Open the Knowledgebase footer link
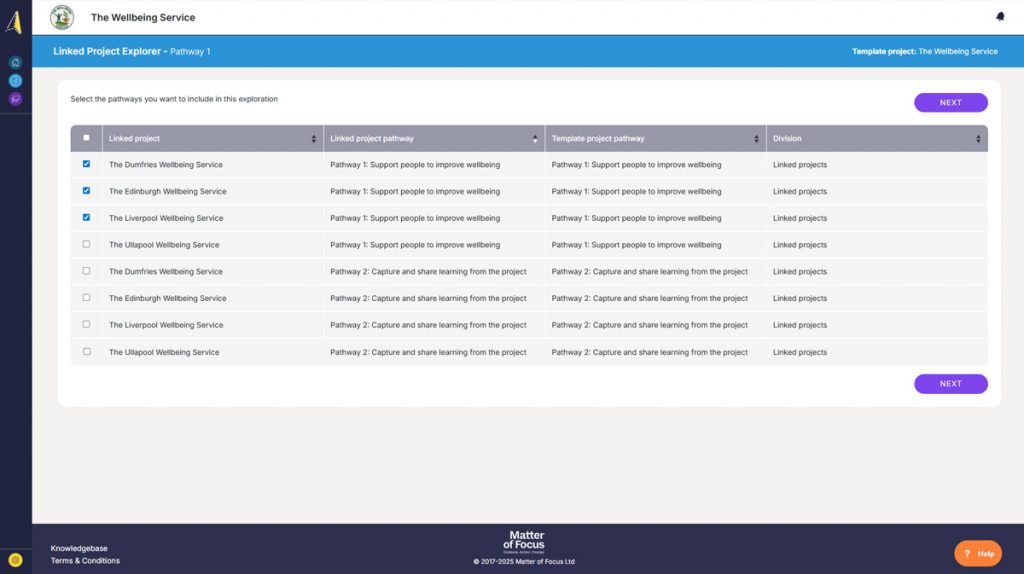1024x574 pixels. (x=79, y=548)
